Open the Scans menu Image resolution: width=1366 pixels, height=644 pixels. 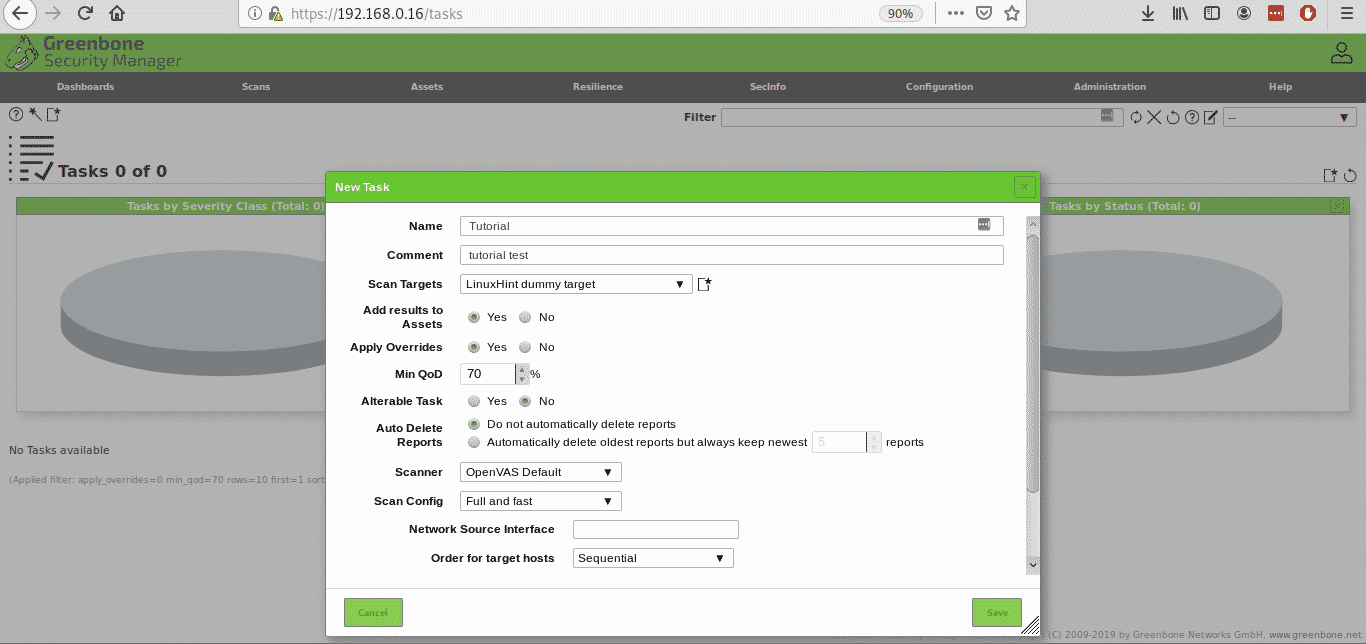(x=256, y=87)
